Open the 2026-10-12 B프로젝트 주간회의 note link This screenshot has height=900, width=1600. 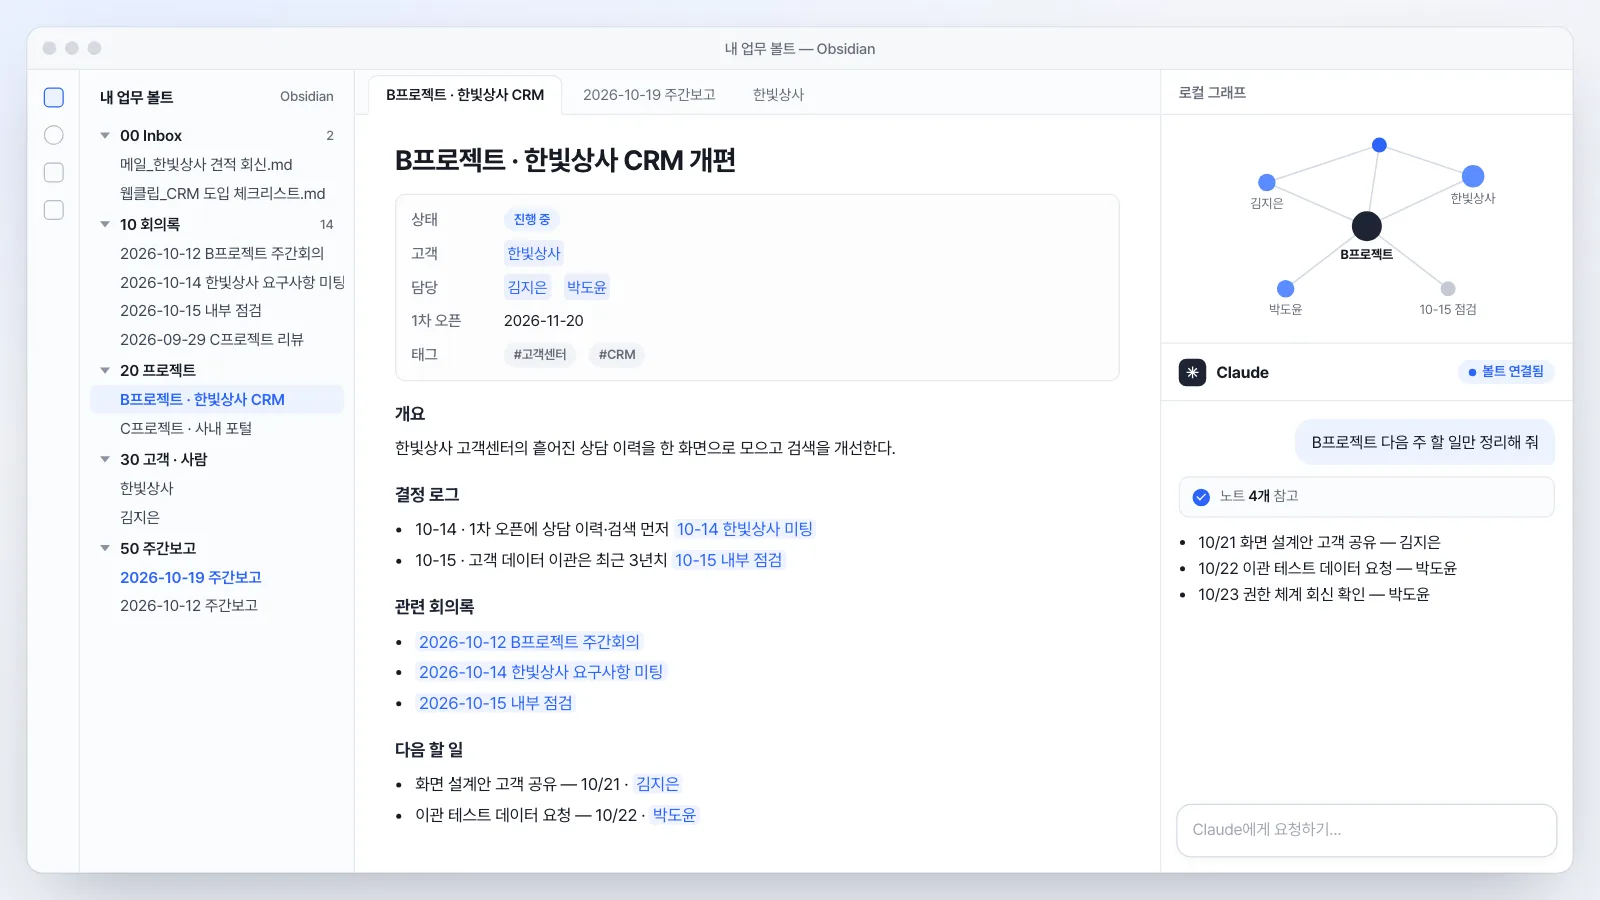pos(529,642)
